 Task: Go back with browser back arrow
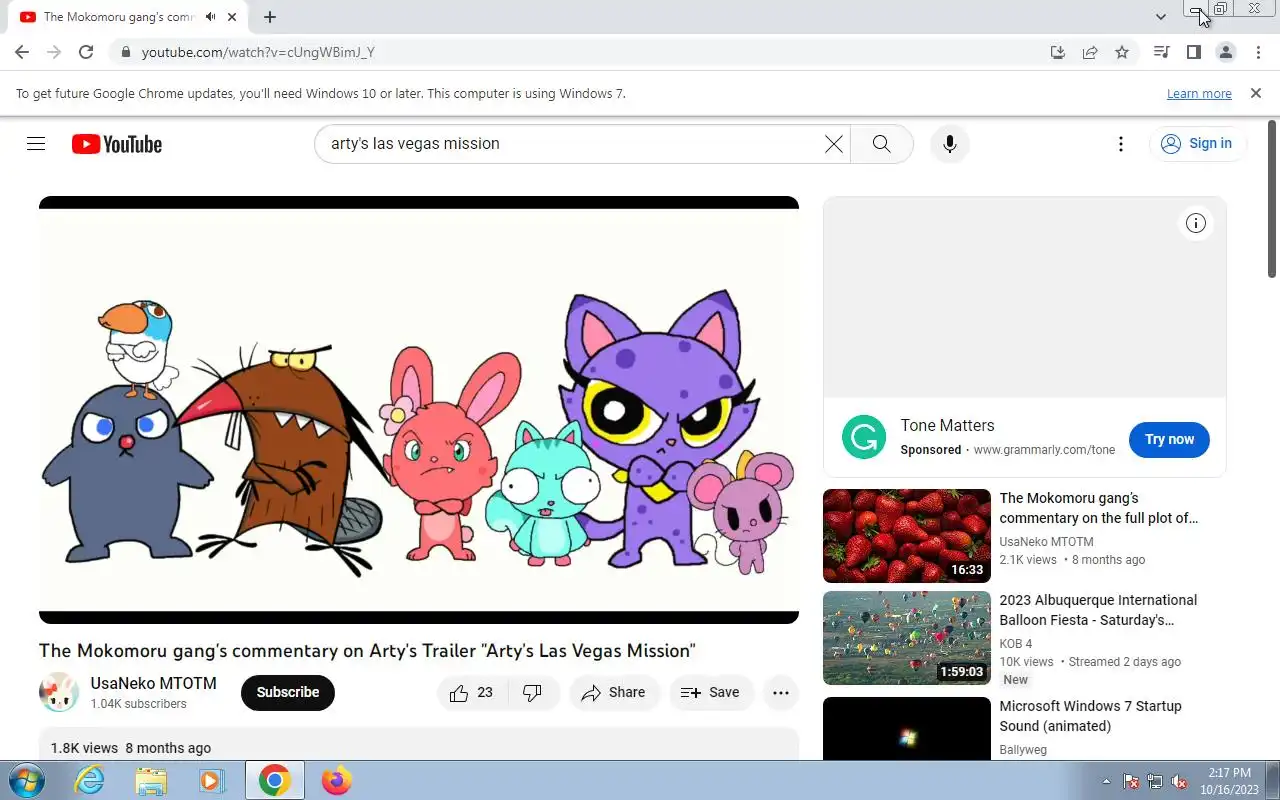pos(22,52)
